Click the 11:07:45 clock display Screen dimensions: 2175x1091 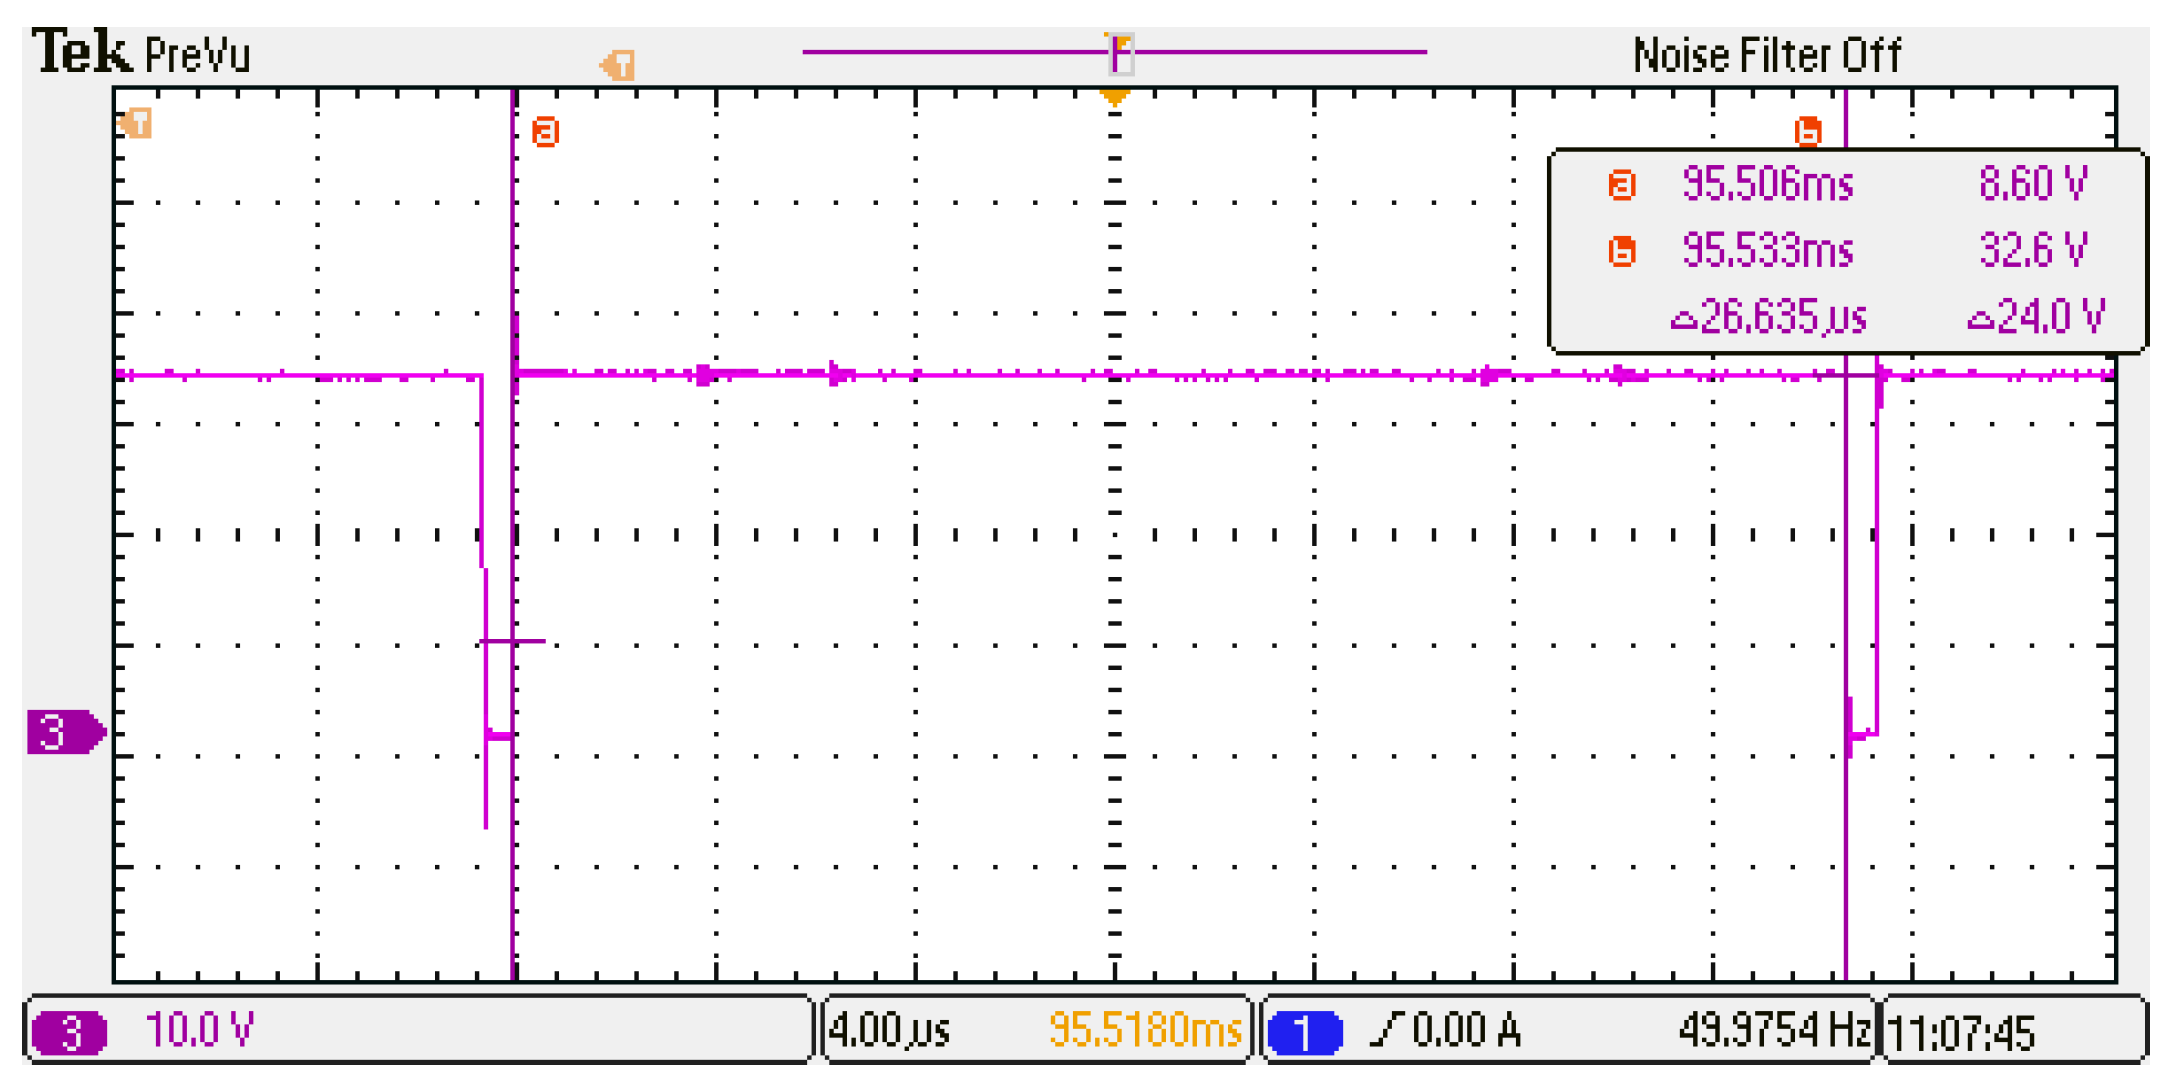click(1962, 1033)
